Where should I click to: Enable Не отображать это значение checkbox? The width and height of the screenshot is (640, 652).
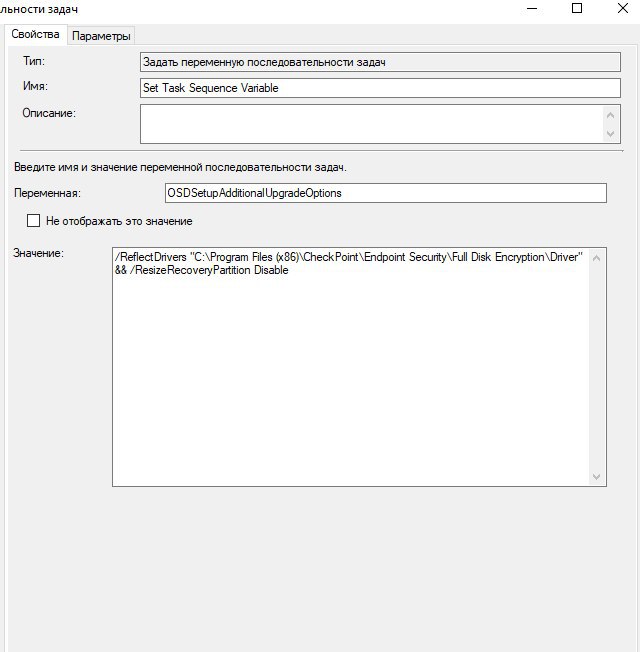click(x=33, y=221)
